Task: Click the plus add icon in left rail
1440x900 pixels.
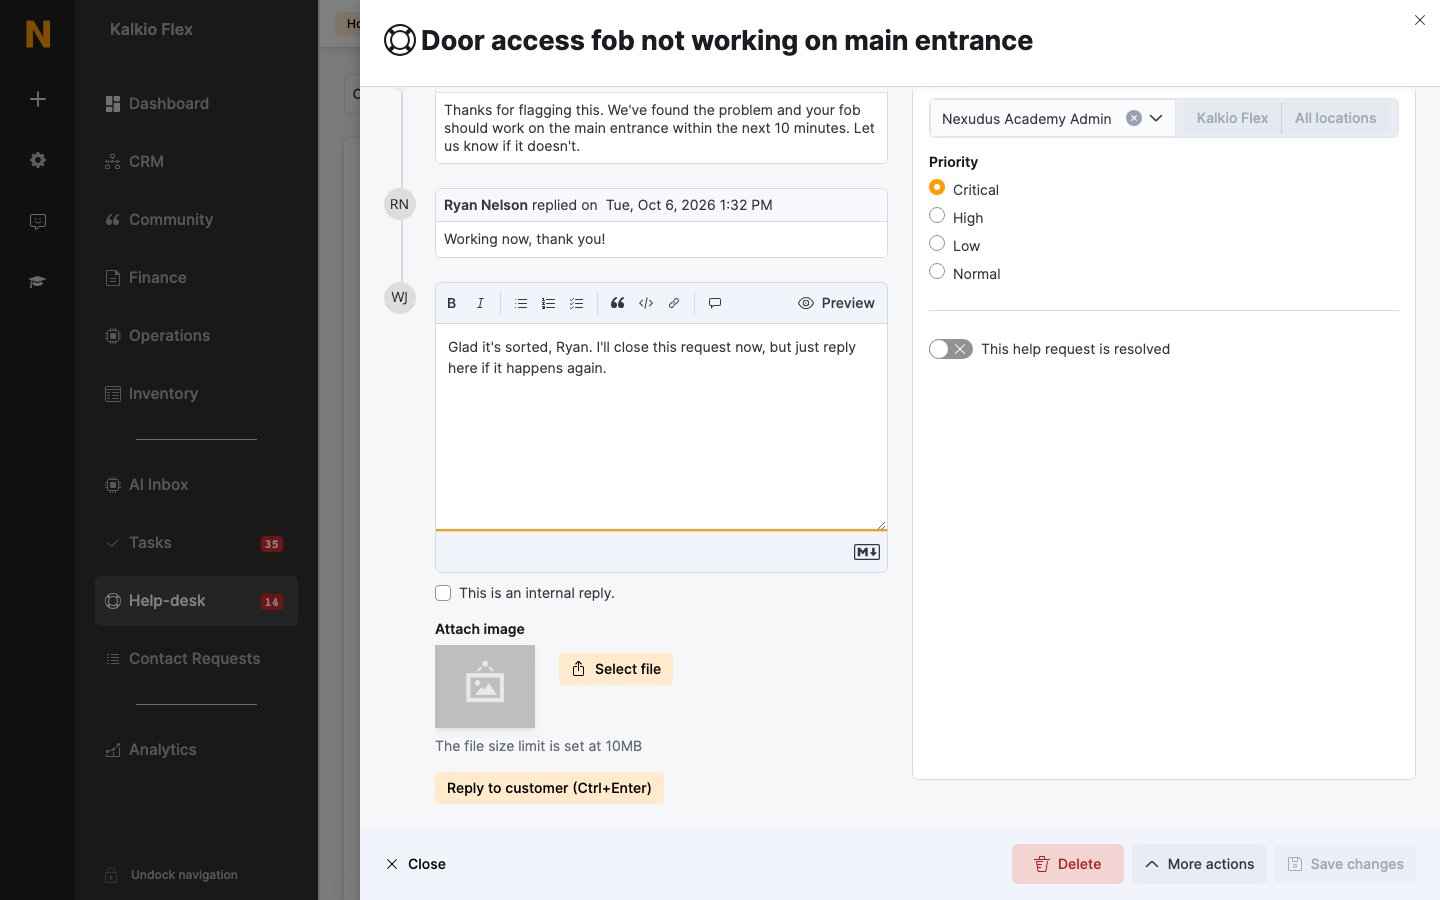Action: point(38,99)
